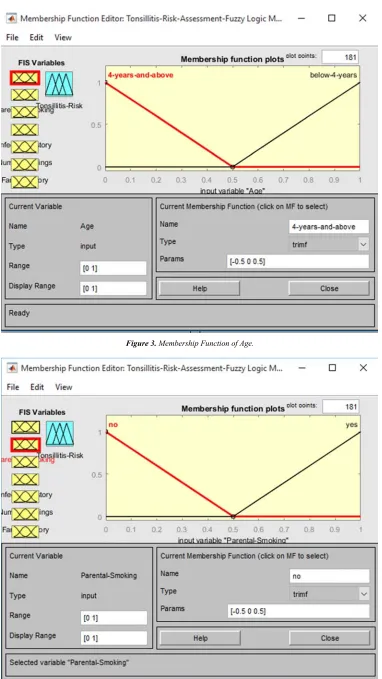Viewport: 382px width, 679px height.
Task: Select 'below-4-years' membership function label on plot
Action: [x=333, y=75]
